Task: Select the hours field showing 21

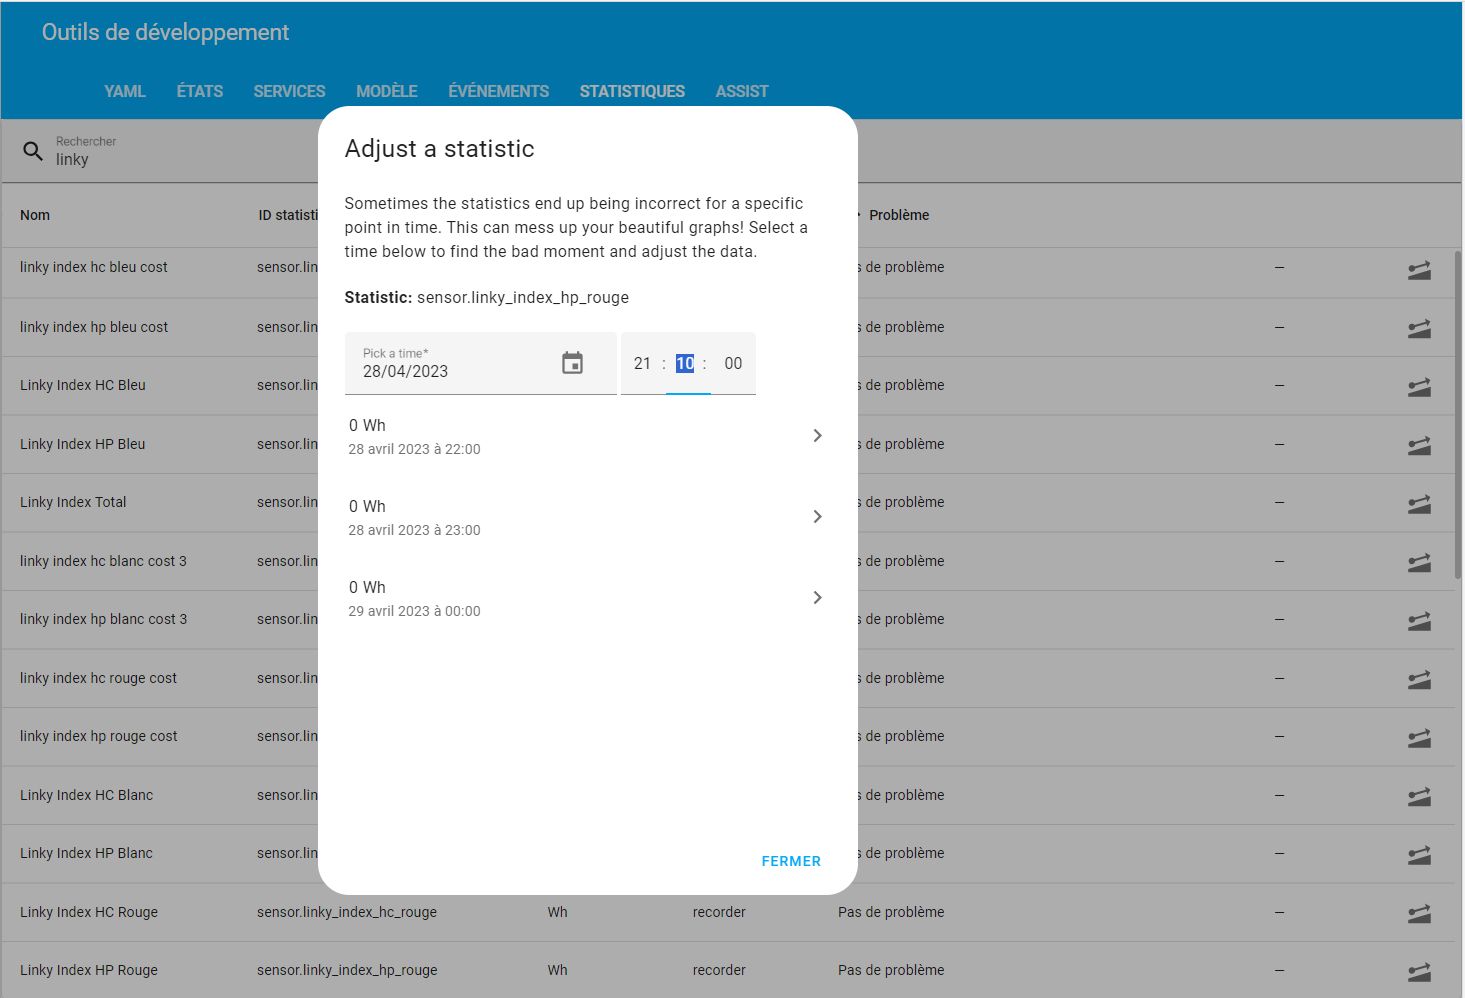Action: (642, 364)
